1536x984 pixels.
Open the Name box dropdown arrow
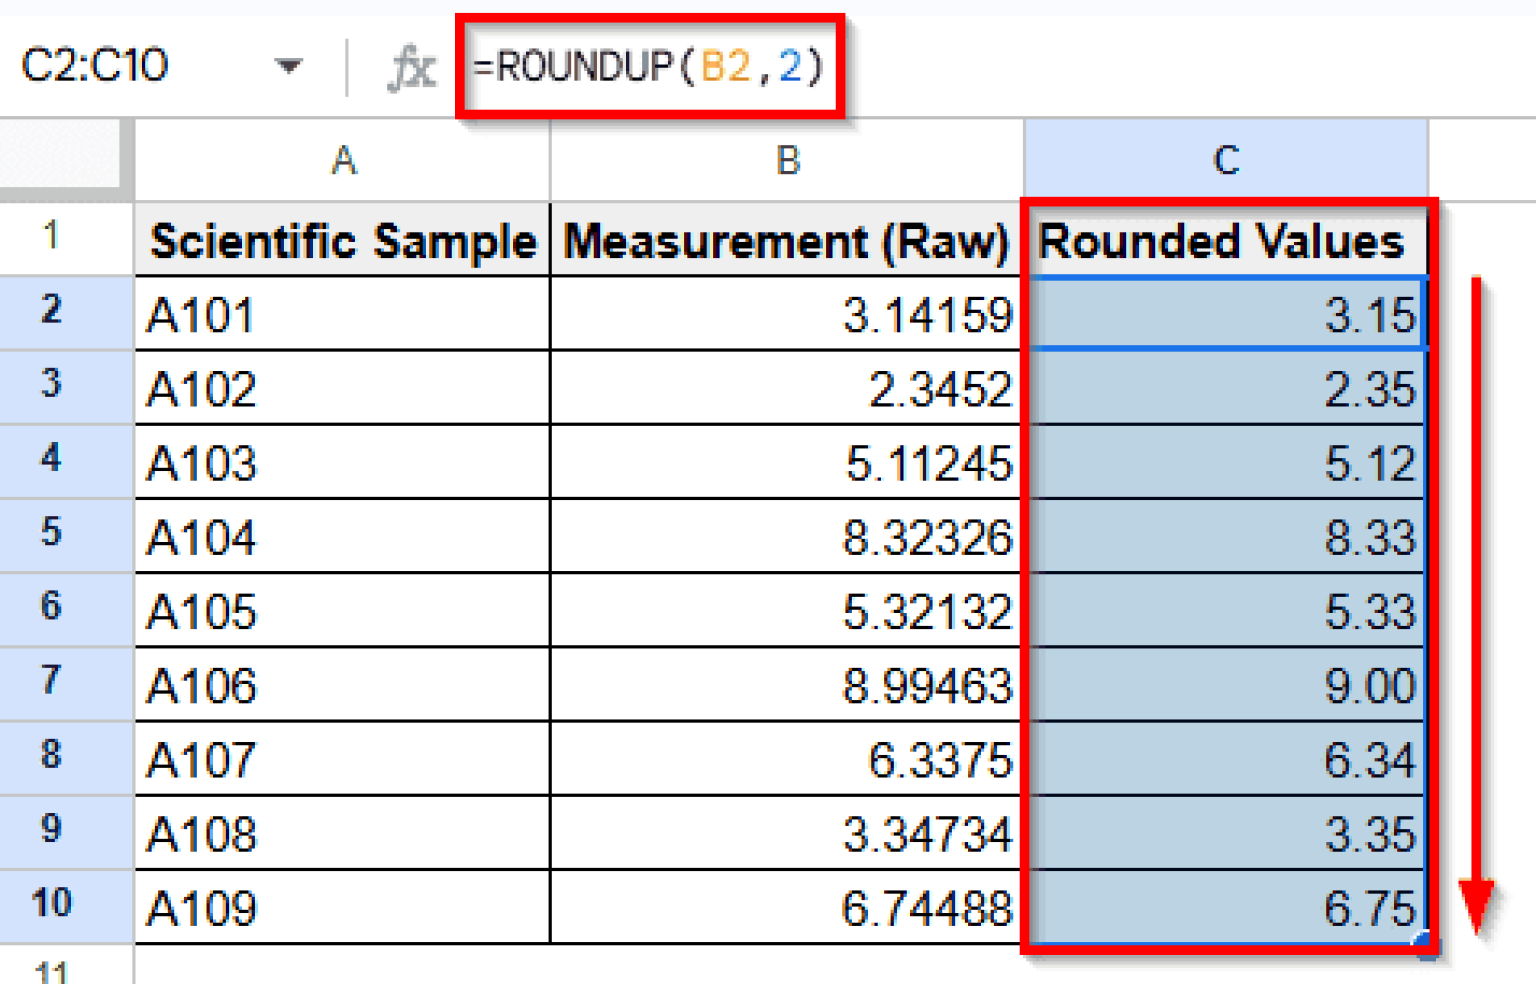click(289, 67)
